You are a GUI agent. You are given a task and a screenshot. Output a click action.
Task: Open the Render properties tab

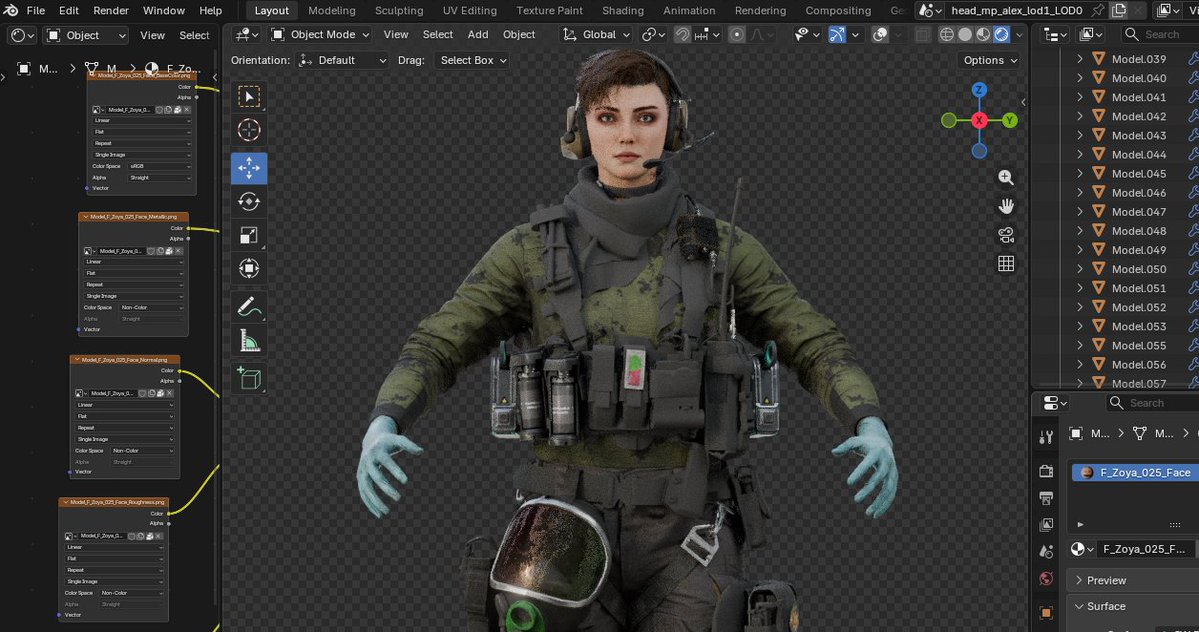(1046, 471)
